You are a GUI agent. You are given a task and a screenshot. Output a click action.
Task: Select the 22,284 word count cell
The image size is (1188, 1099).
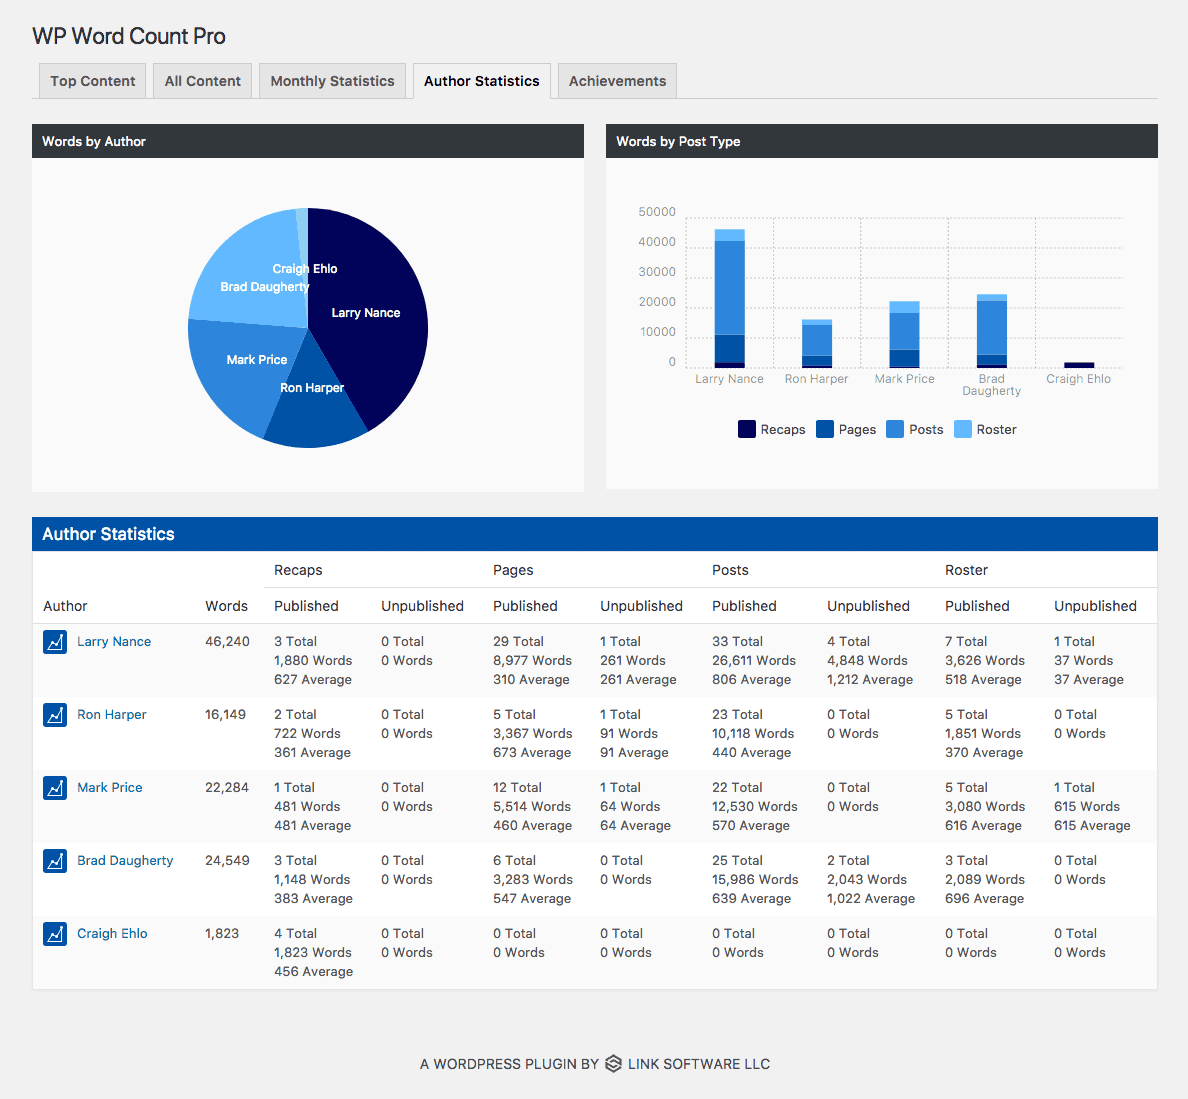click(227, 788)
